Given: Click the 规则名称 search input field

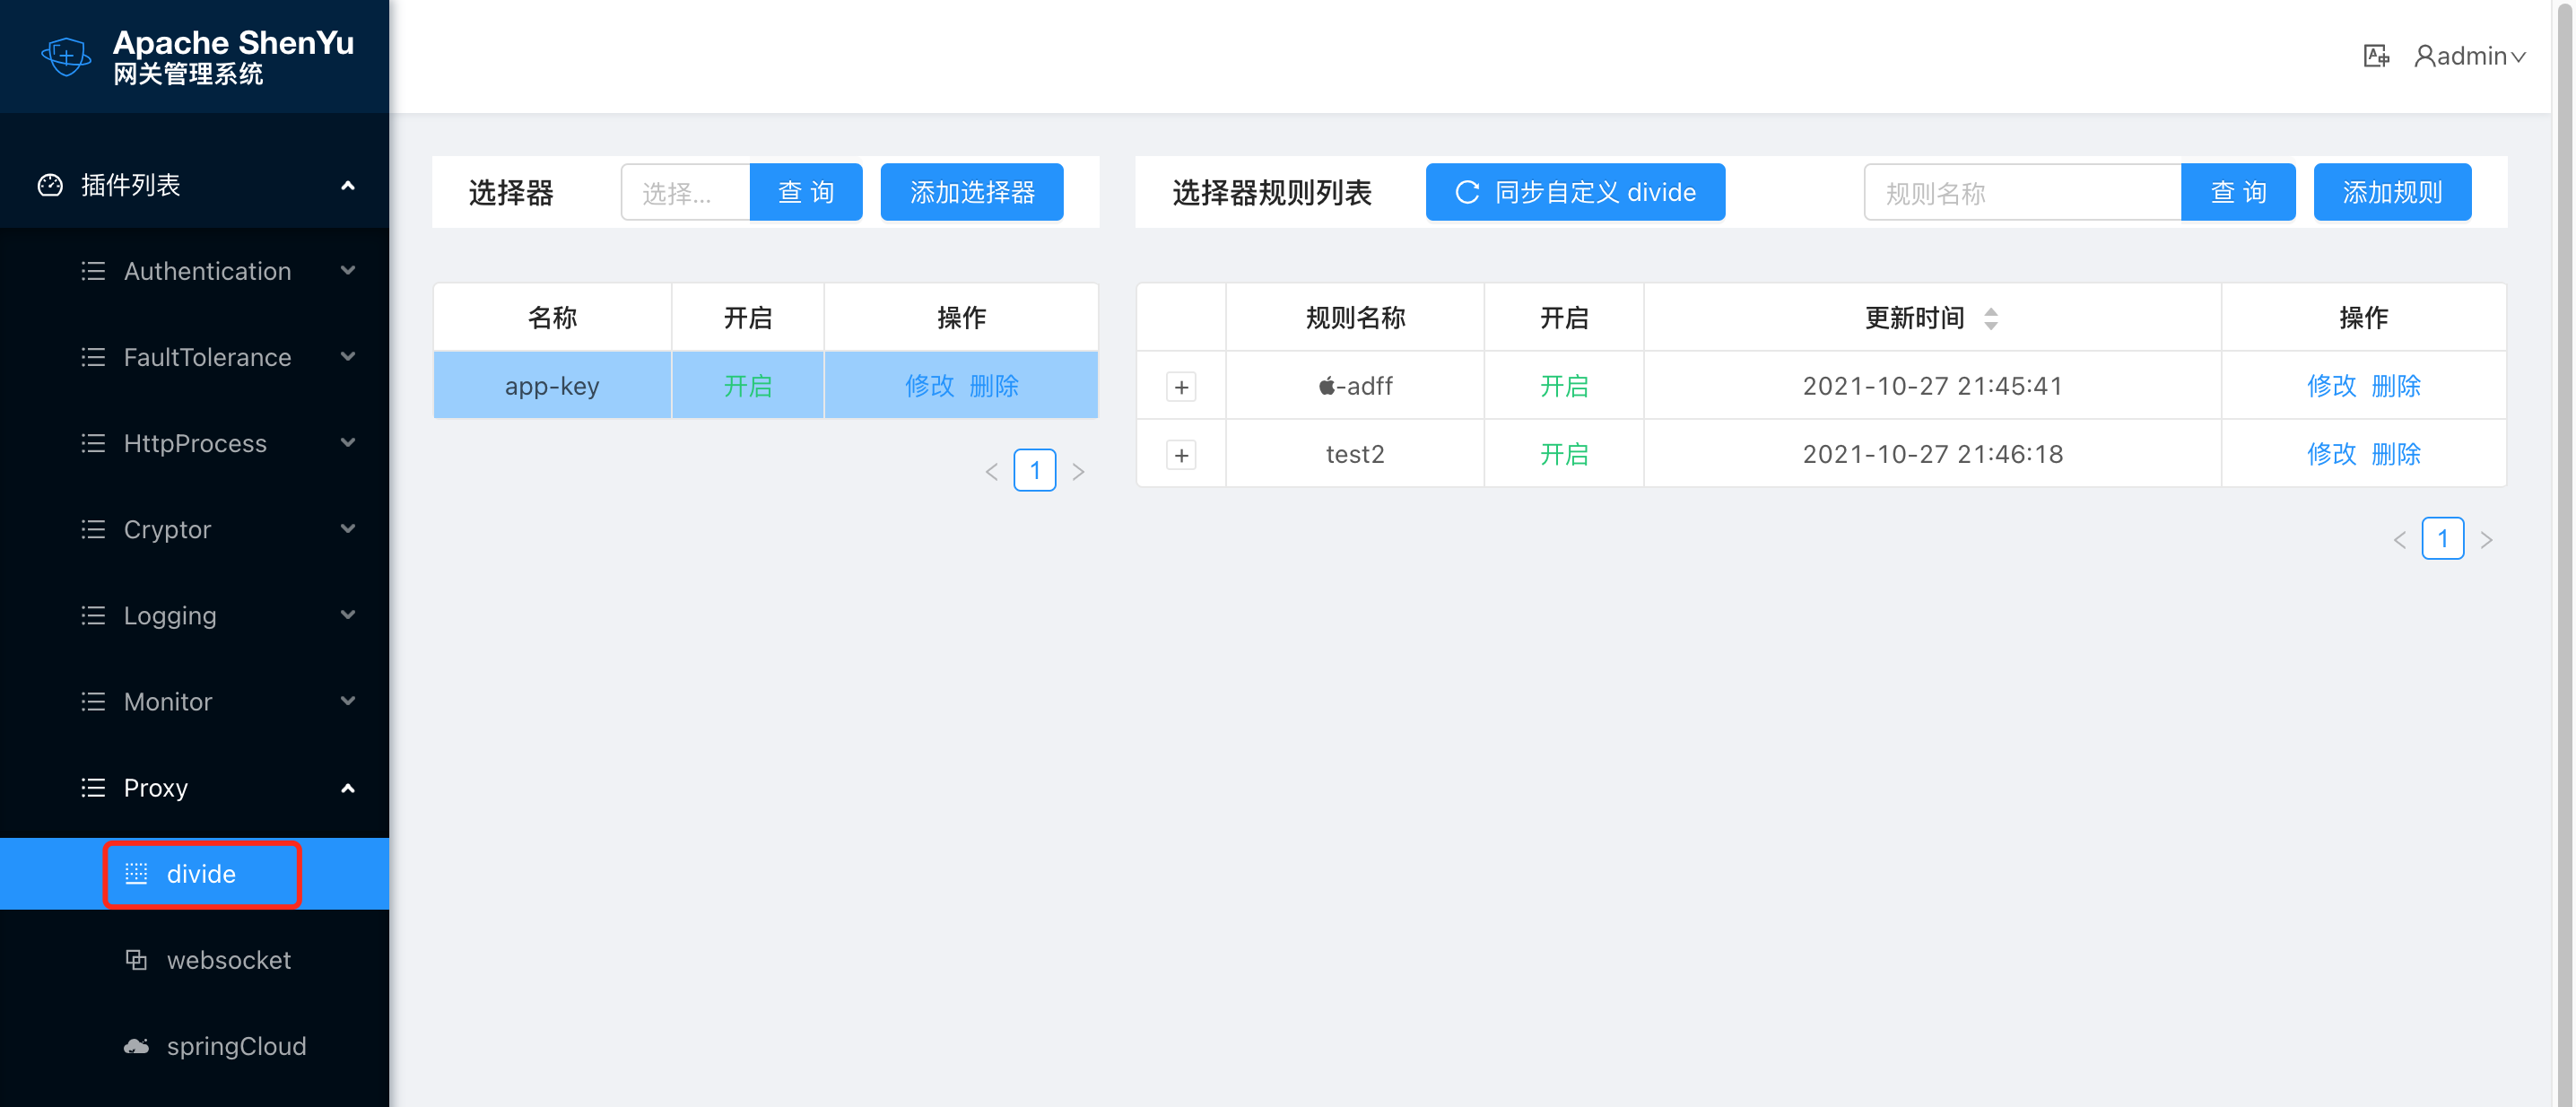Looking at the screenshot, I should tap(2021, 192).
